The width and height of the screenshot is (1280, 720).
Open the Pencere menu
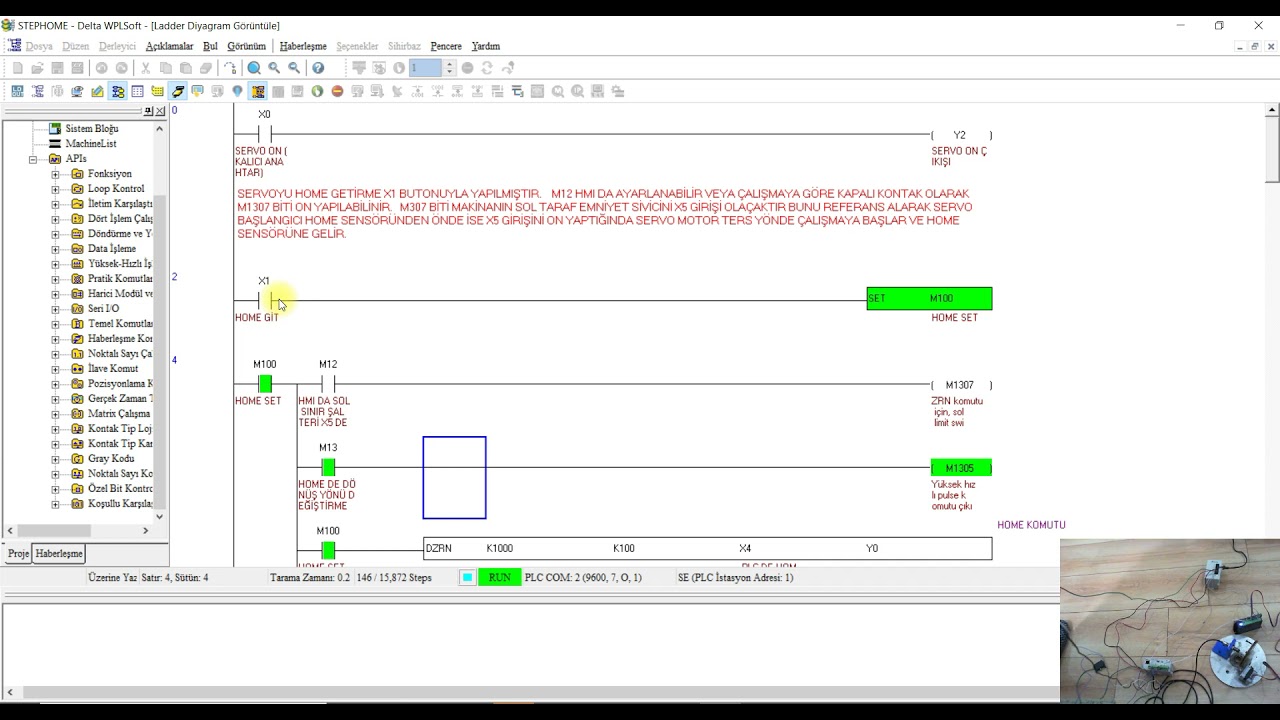[446, 46]
